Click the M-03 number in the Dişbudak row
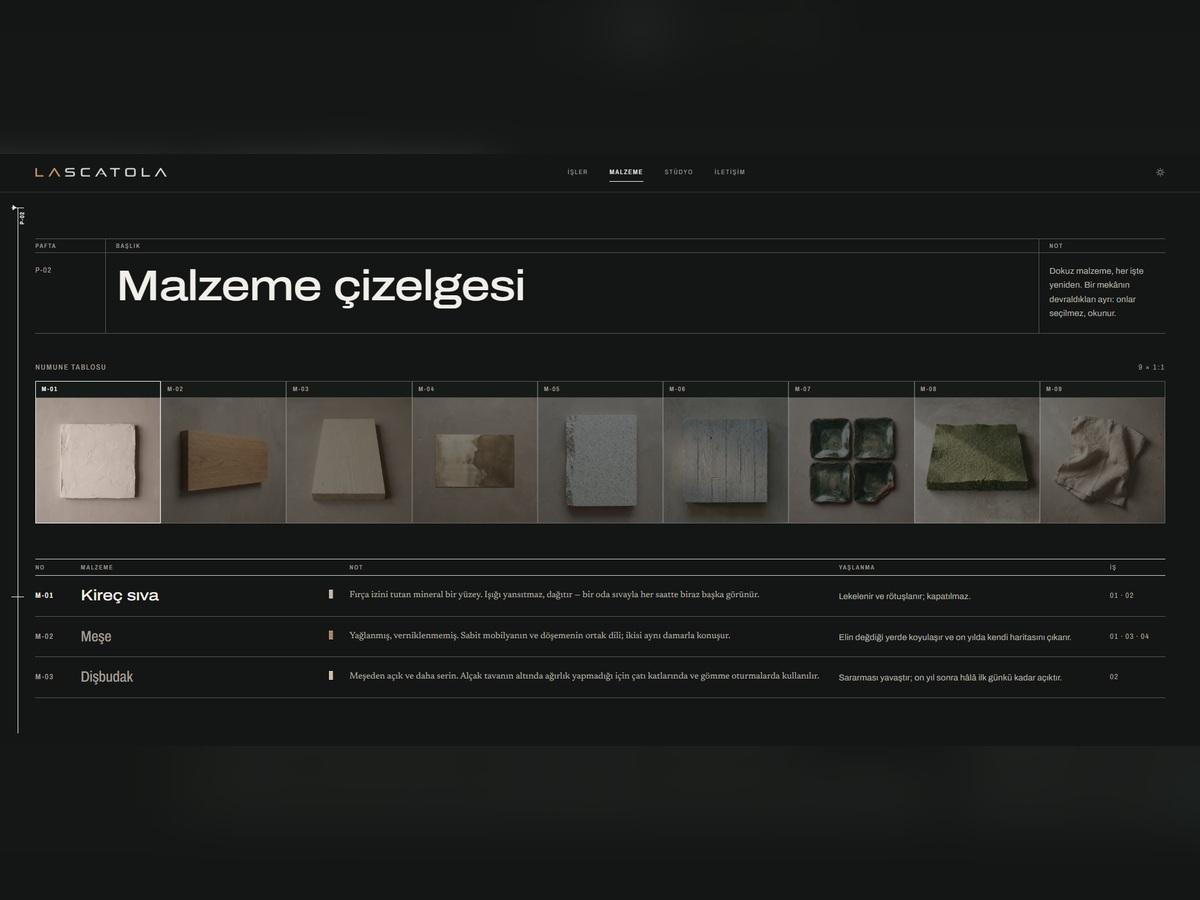Image resolution: width=1200 pixels, height=900 pixels. click(x=44, y=677)
